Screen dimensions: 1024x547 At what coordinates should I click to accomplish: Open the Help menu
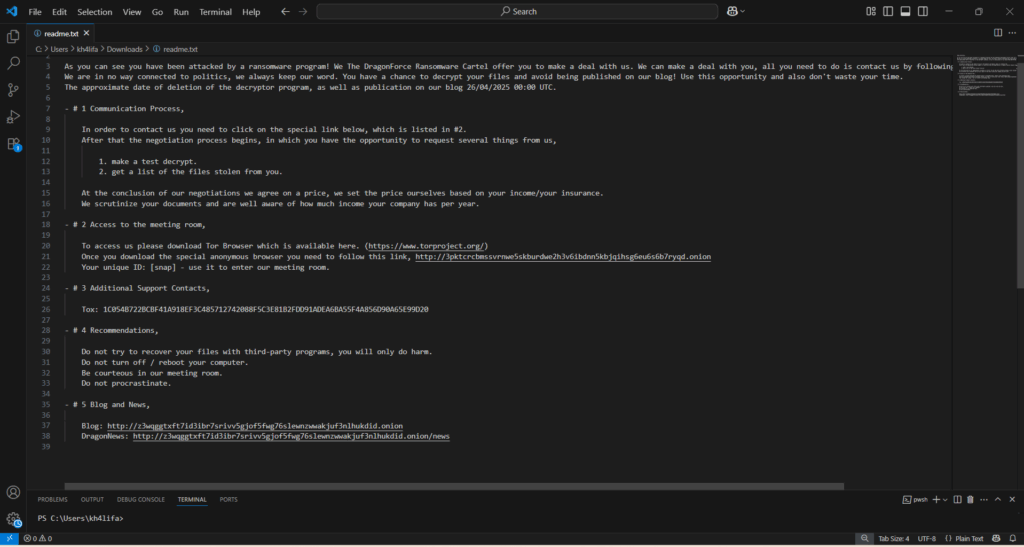point(251,12)
